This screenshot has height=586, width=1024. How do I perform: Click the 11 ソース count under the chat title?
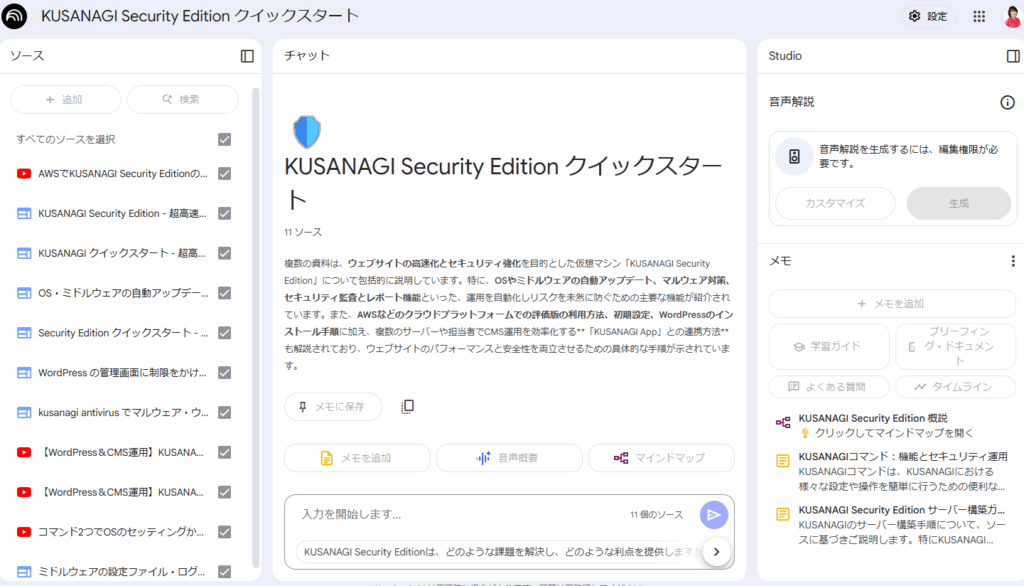(303, 232)
